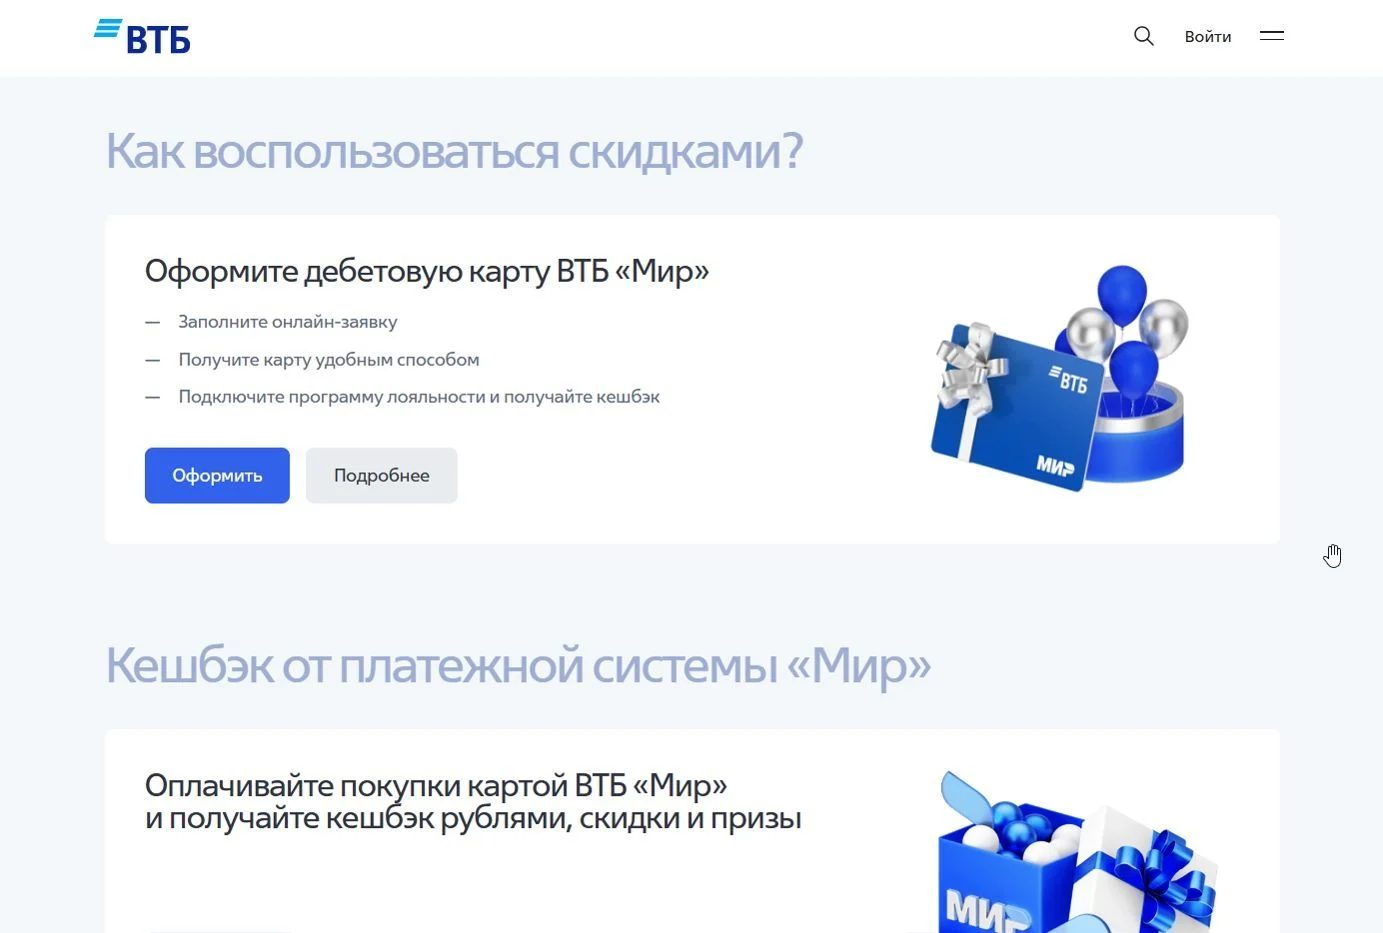Open the site search magnifier icon
This screenshot has width=1383, height=933.
[x=1144, y=36]
